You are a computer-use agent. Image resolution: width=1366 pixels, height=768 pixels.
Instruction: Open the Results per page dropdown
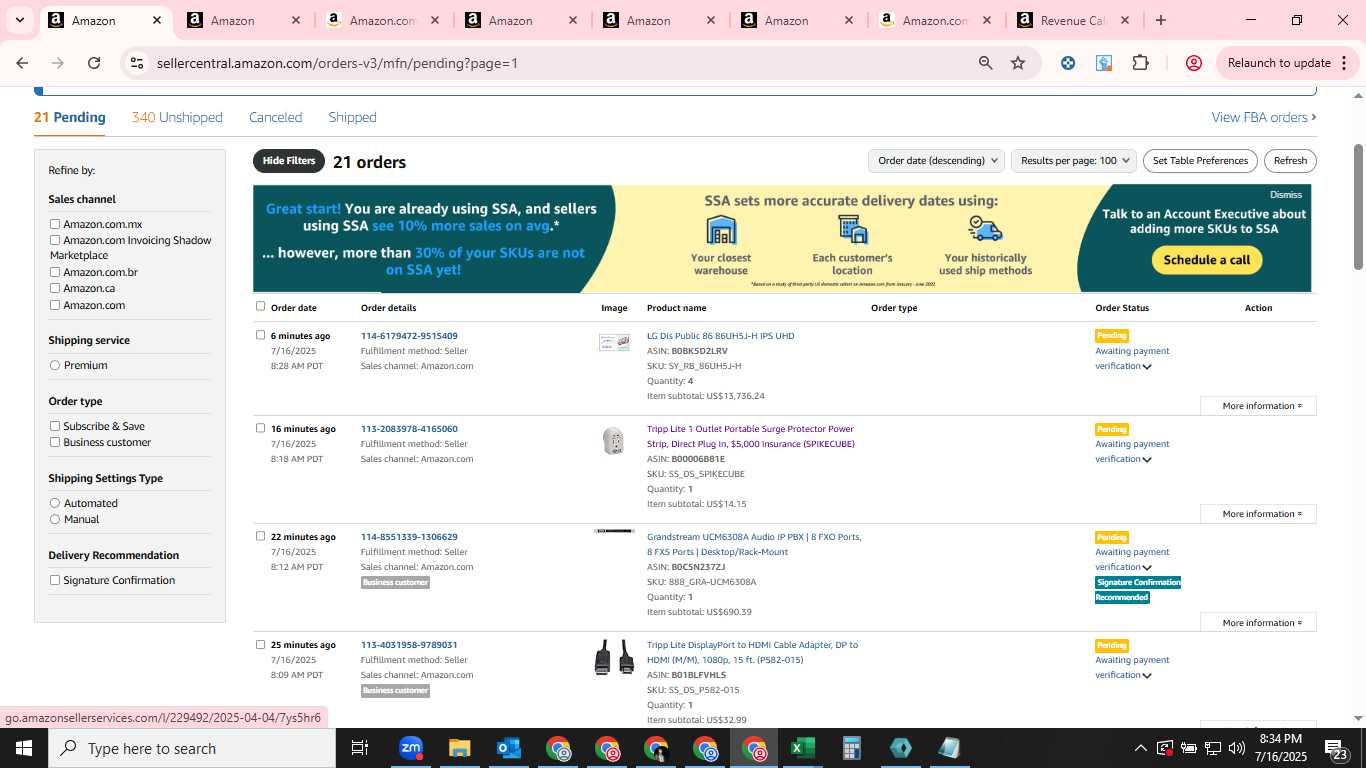pos(1074,160)
